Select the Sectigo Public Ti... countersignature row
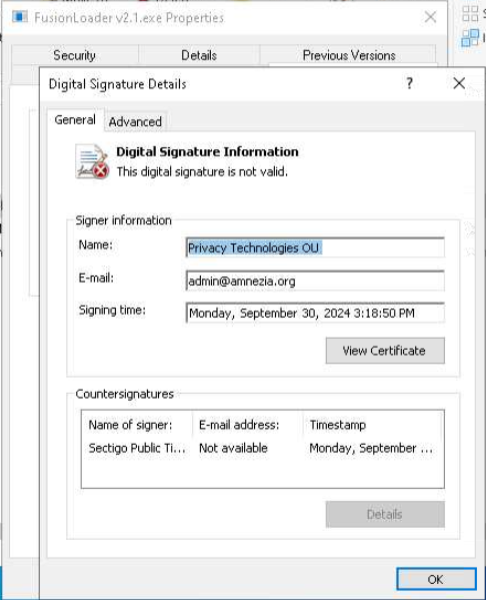486x600 pixels. pos(263,448)
